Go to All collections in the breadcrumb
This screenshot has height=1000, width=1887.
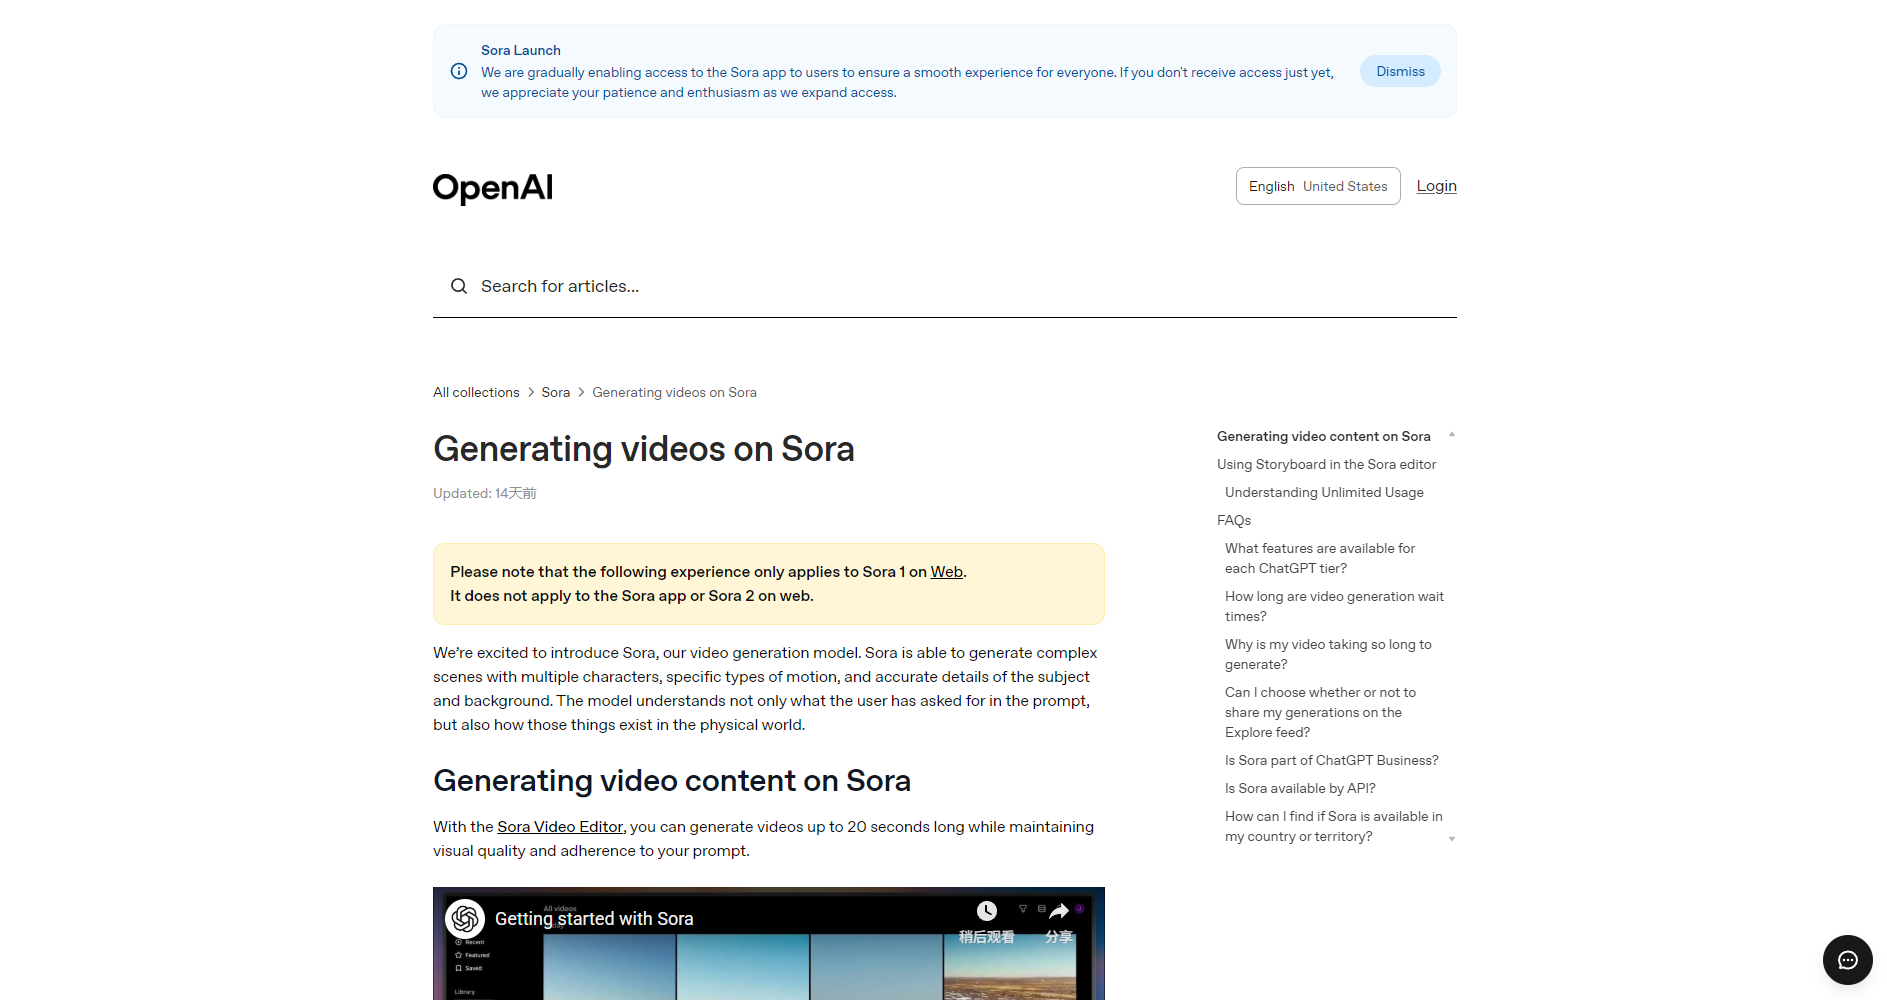point(476,392)
